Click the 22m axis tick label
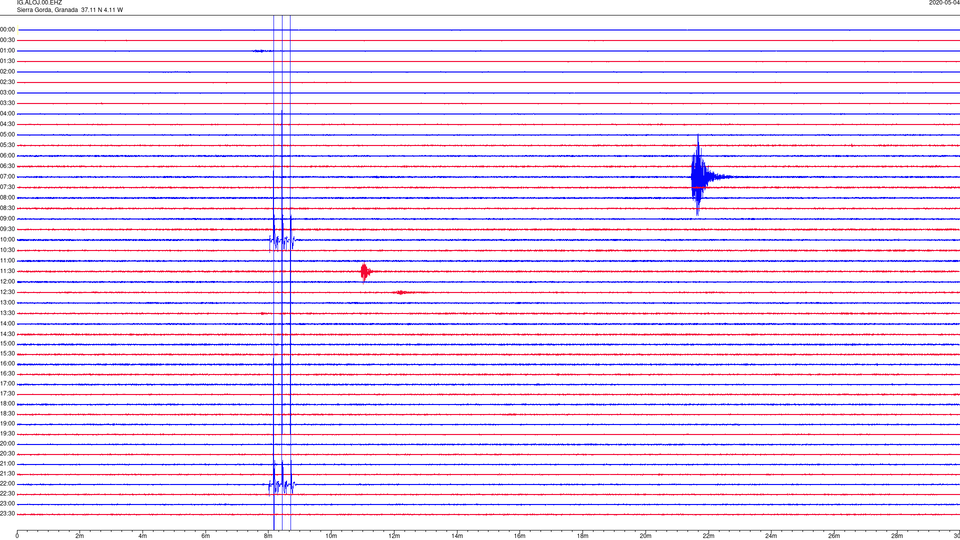Screen dimensions: 960x540 pos(708,536)
